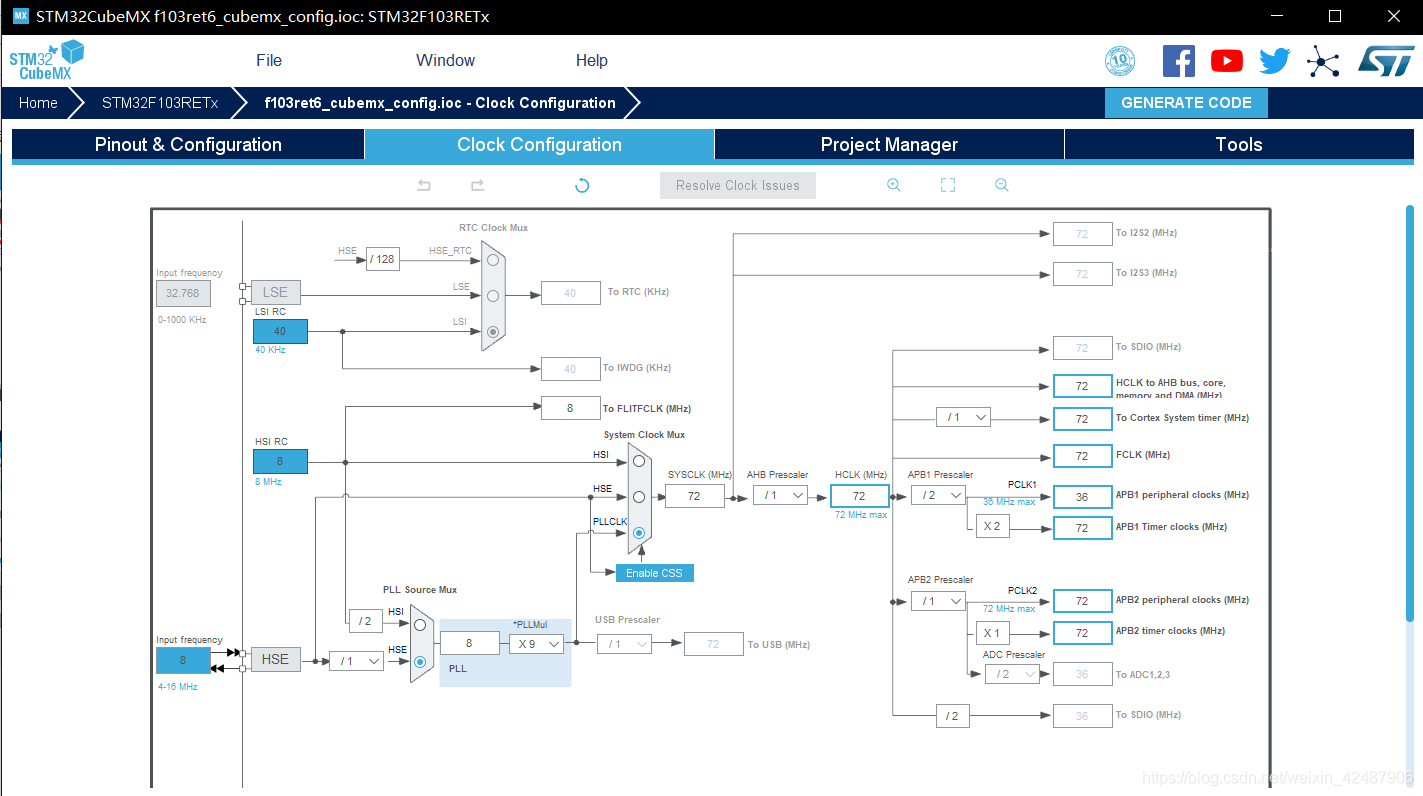Image resolution: width=1423 pixels, height=796 pixels.
Task: Go to STM32F103RETx breadcrumb
Action: coord(160,103)
